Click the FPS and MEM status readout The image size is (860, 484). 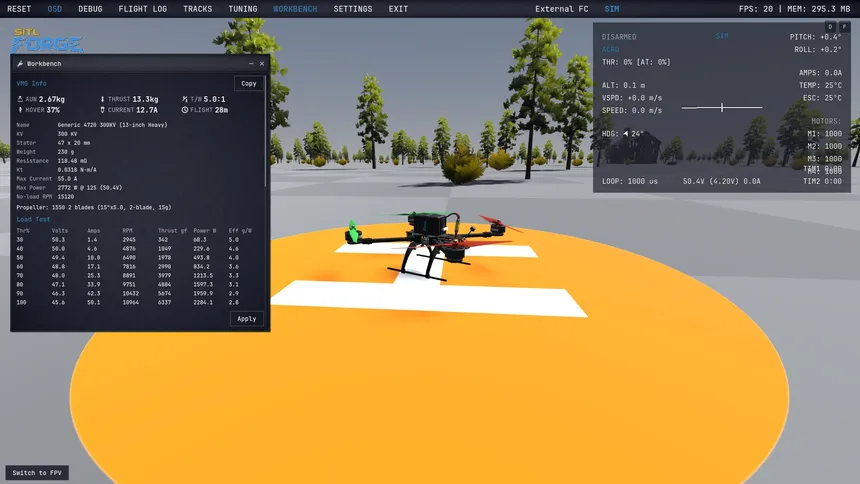pos(794,9)
